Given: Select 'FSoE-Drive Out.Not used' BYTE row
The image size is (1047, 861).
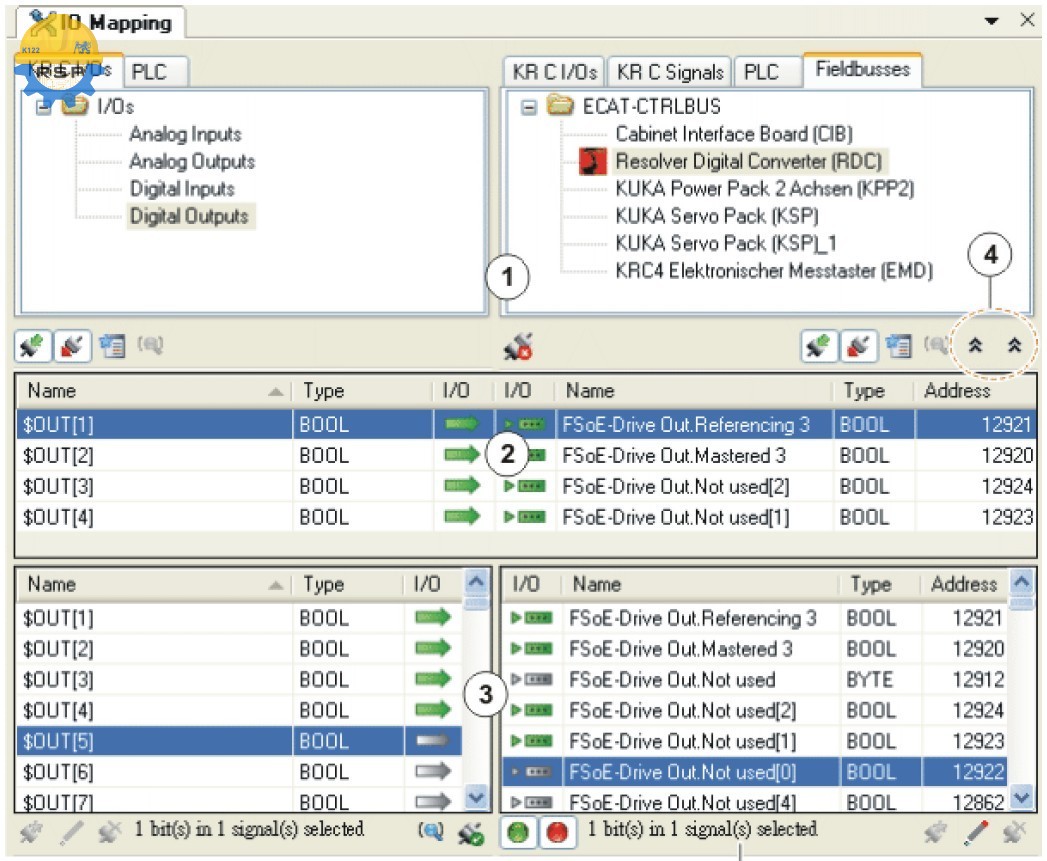Looking at the screenshot, I should (x=754, y=680).
